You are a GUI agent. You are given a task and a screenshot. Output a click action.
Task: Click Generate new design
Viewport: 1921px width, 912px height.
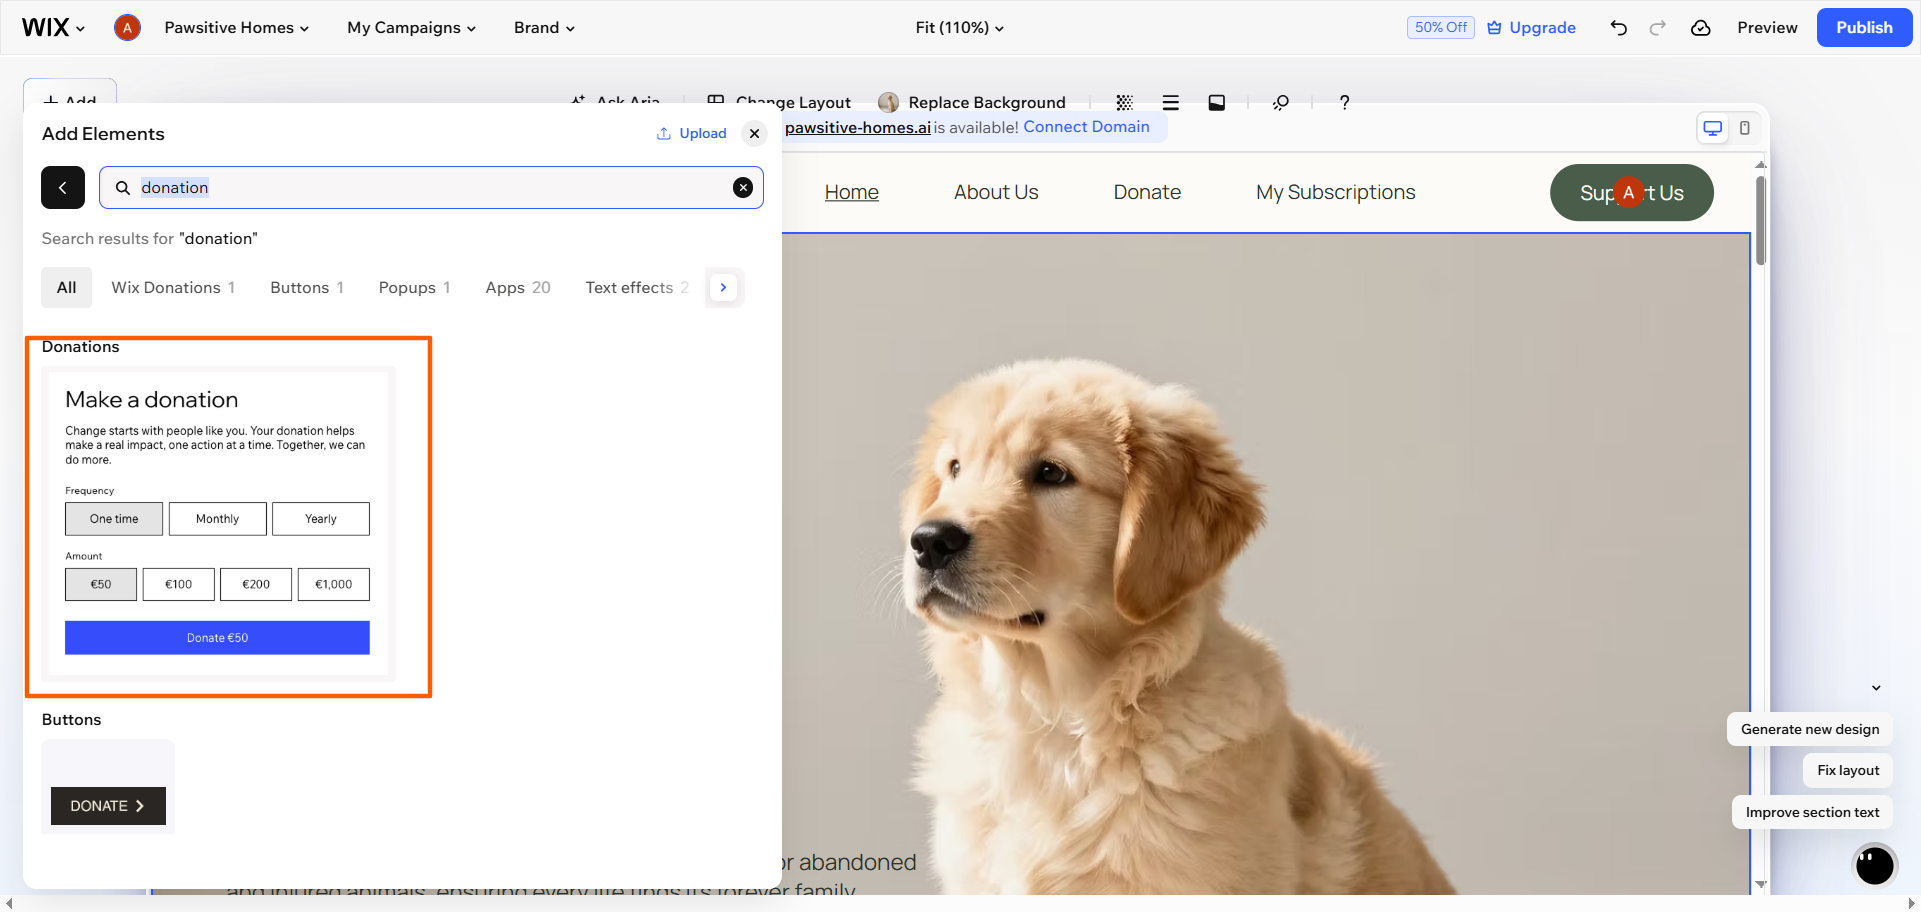pyautogui.click(x=1810, y=729)
